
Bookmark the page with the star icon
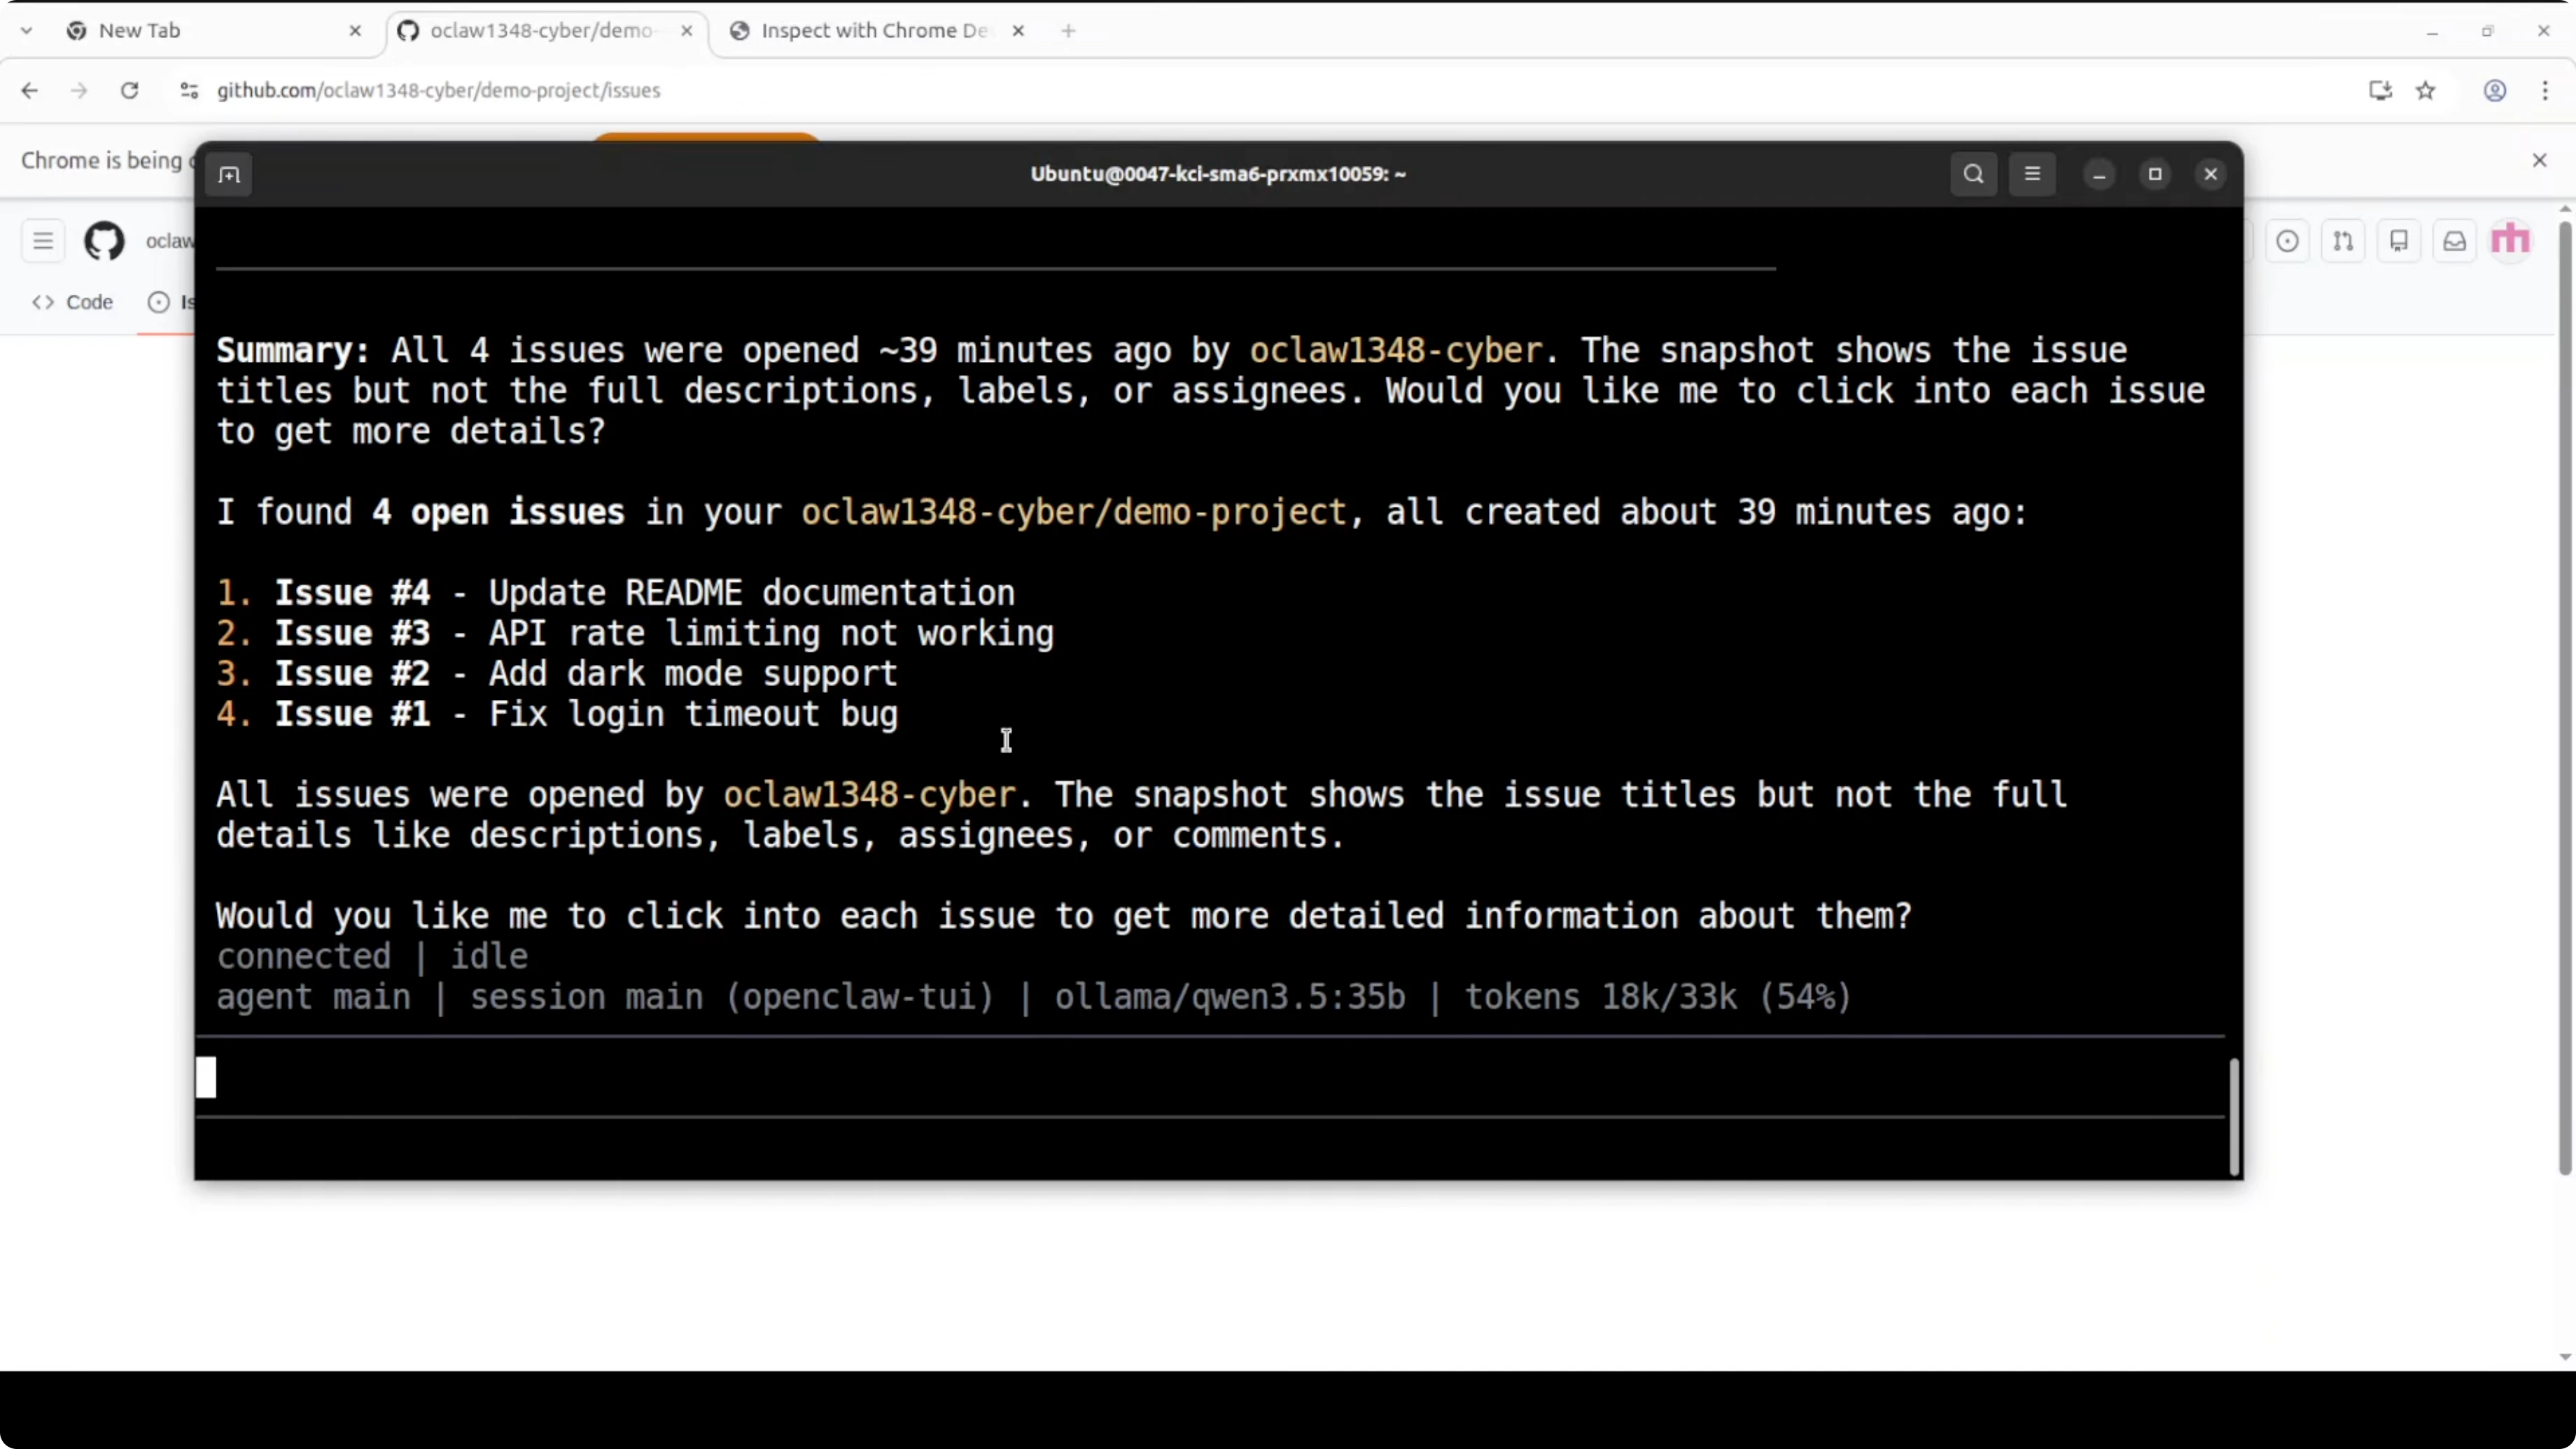[x=2427, y=90]
